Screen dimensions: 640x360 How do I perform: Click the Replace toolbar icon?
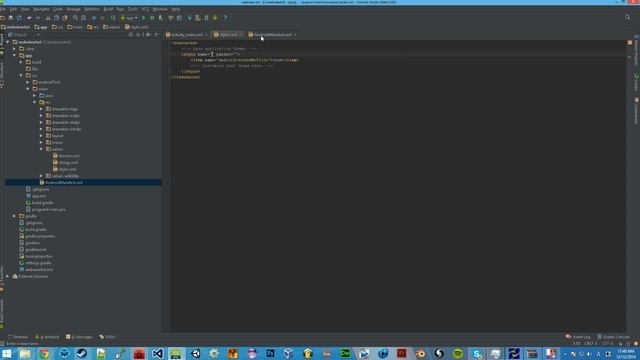tap(83, 18)
